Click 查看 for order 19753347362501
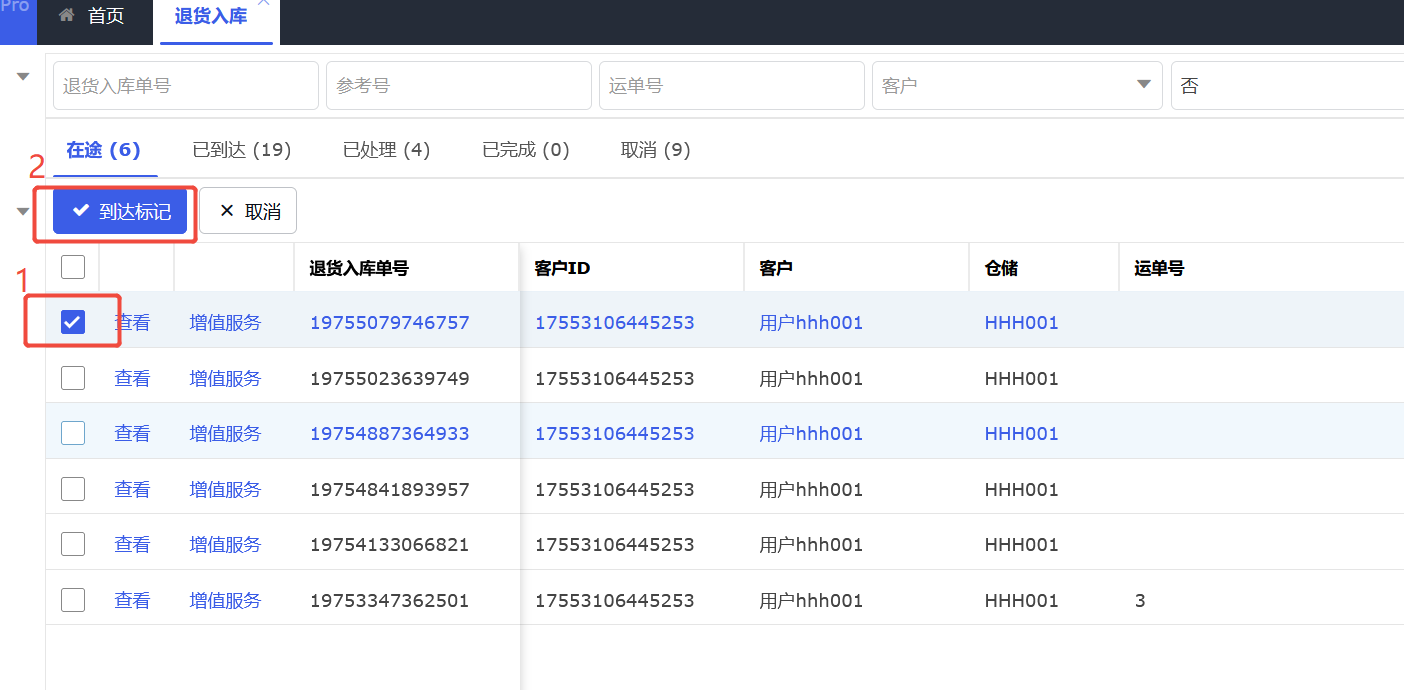This screenshot has height=690, width=1404. pyautogui.click(x=132, y=600)
